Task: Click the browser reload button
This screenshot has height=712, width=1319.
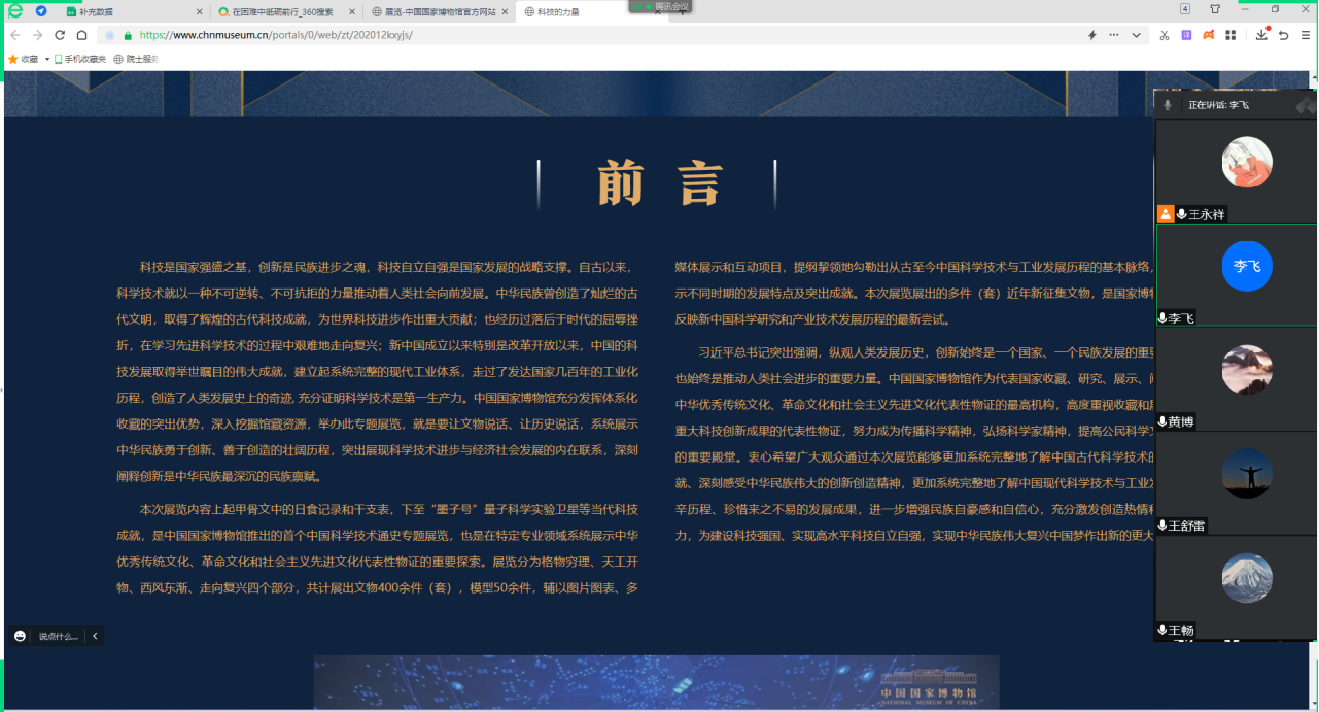Action: (60, 35)
